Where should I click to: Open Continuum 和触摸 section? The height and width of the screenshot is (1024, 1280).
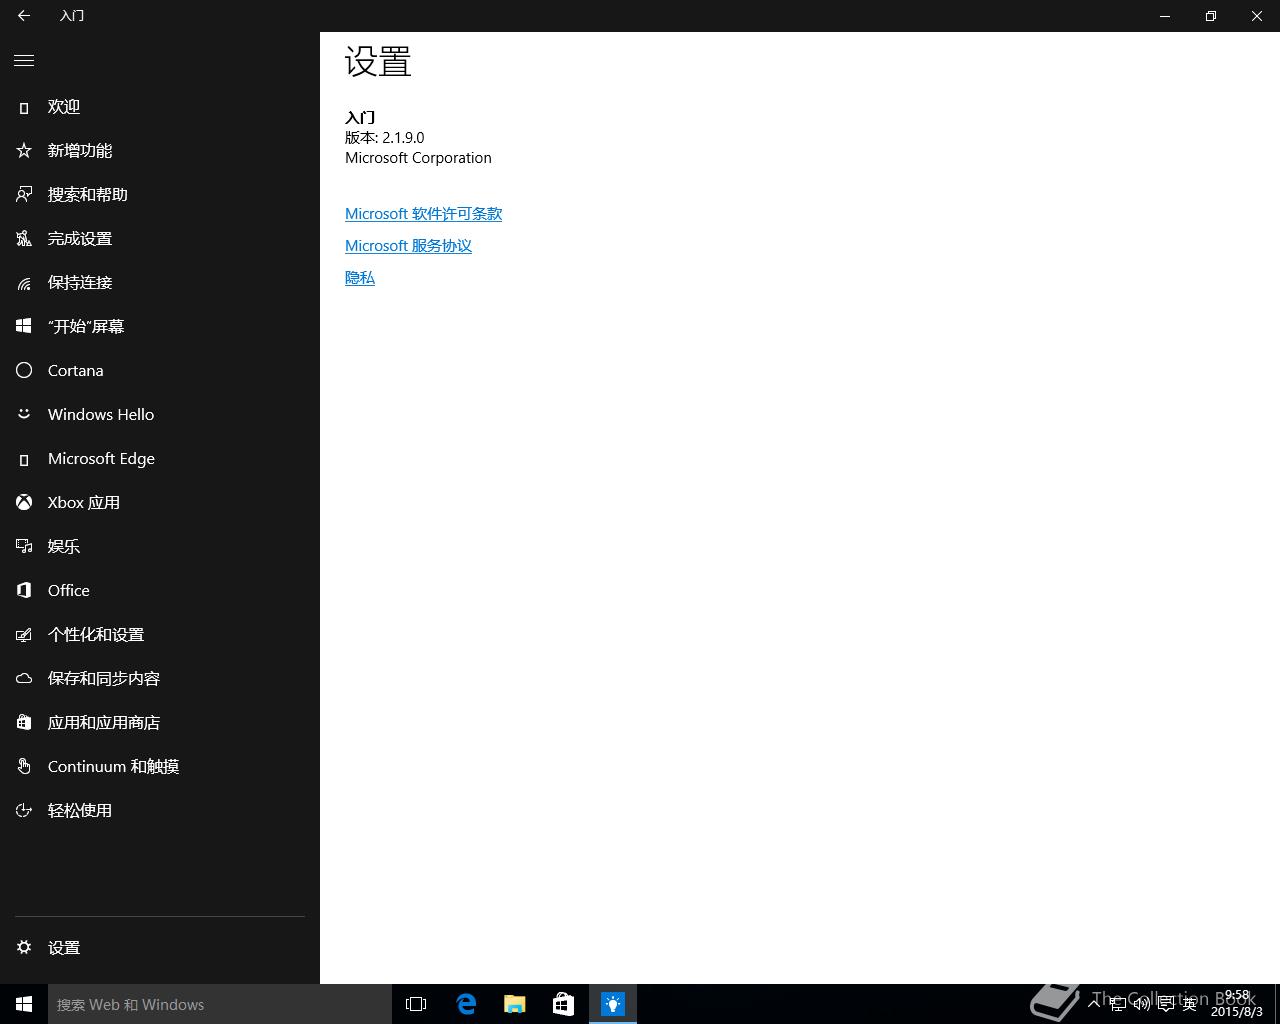coord(160,767)
